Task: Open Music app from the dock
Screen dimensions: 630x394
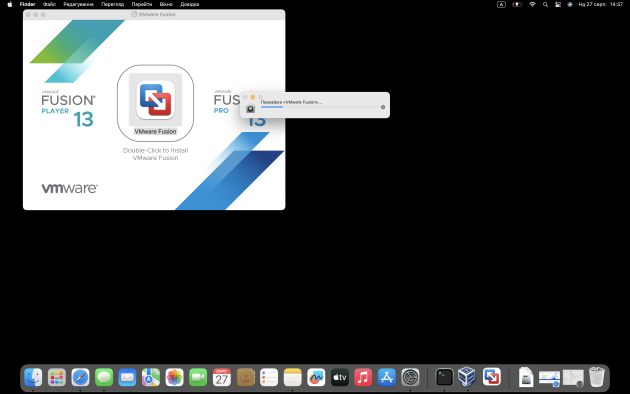Action: coord(363,378)
